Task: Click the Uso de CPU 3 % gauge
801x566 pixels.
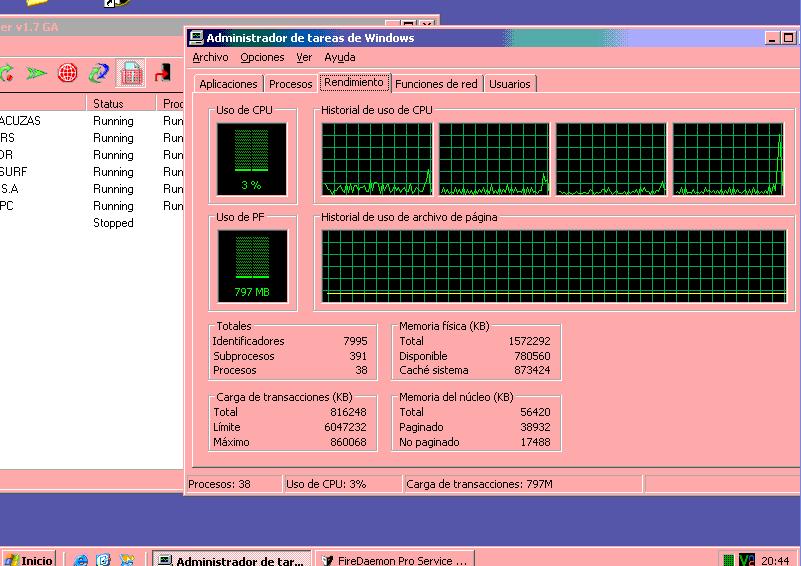Action: coord(251,159)
